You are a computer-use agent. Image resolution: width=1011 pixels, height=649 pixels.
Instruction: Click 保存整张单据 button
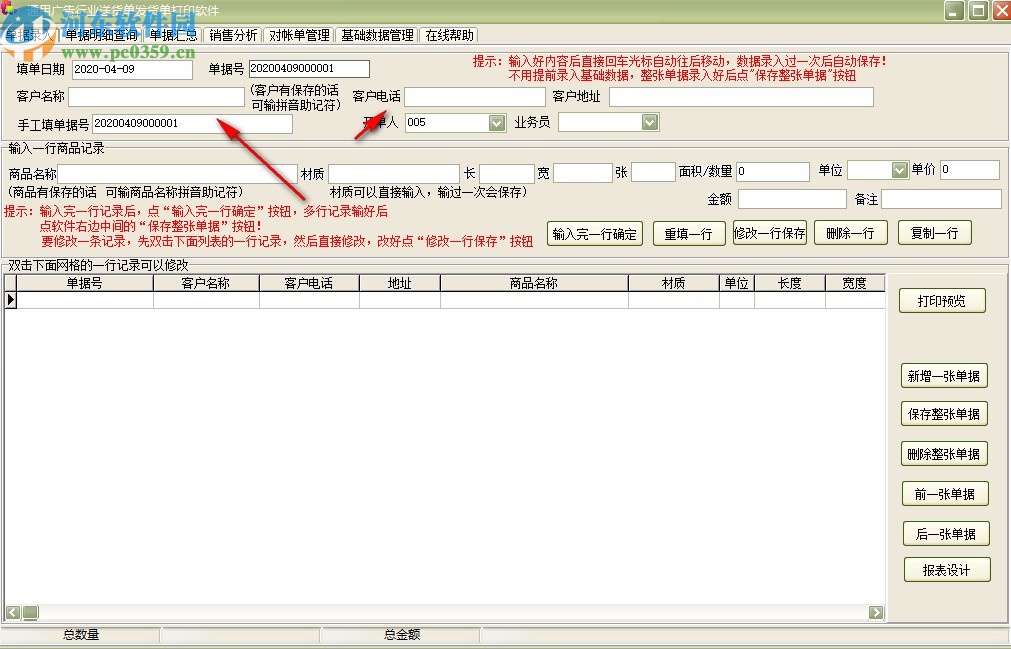pyautogui.click(x=944, y=414)
